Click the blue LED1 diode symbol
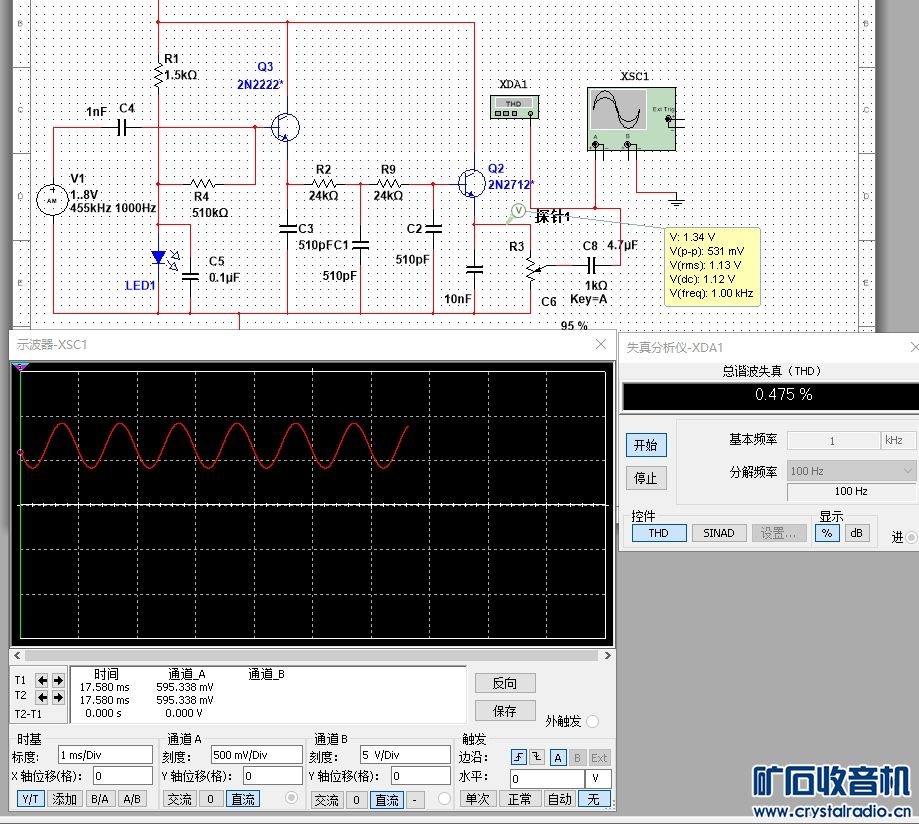 (158, 258)
